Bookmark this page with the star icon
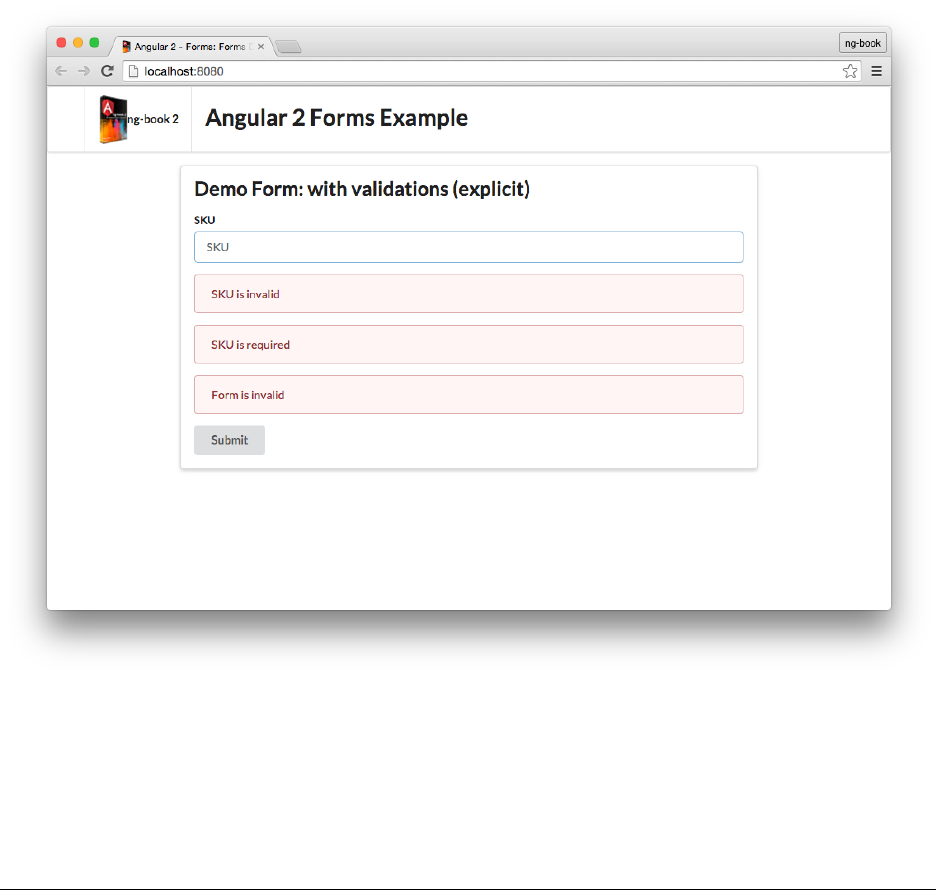 click(x=850, y=71)
